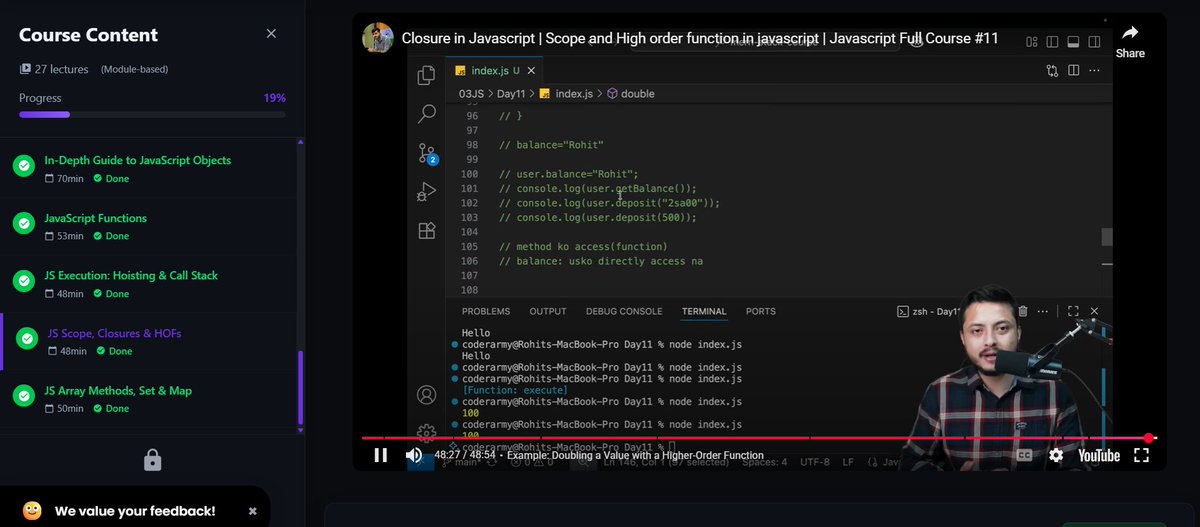Close the Course Content panel
Image resolution: width=1200 pixels, height=527 pixels.
tap(271, 34)
